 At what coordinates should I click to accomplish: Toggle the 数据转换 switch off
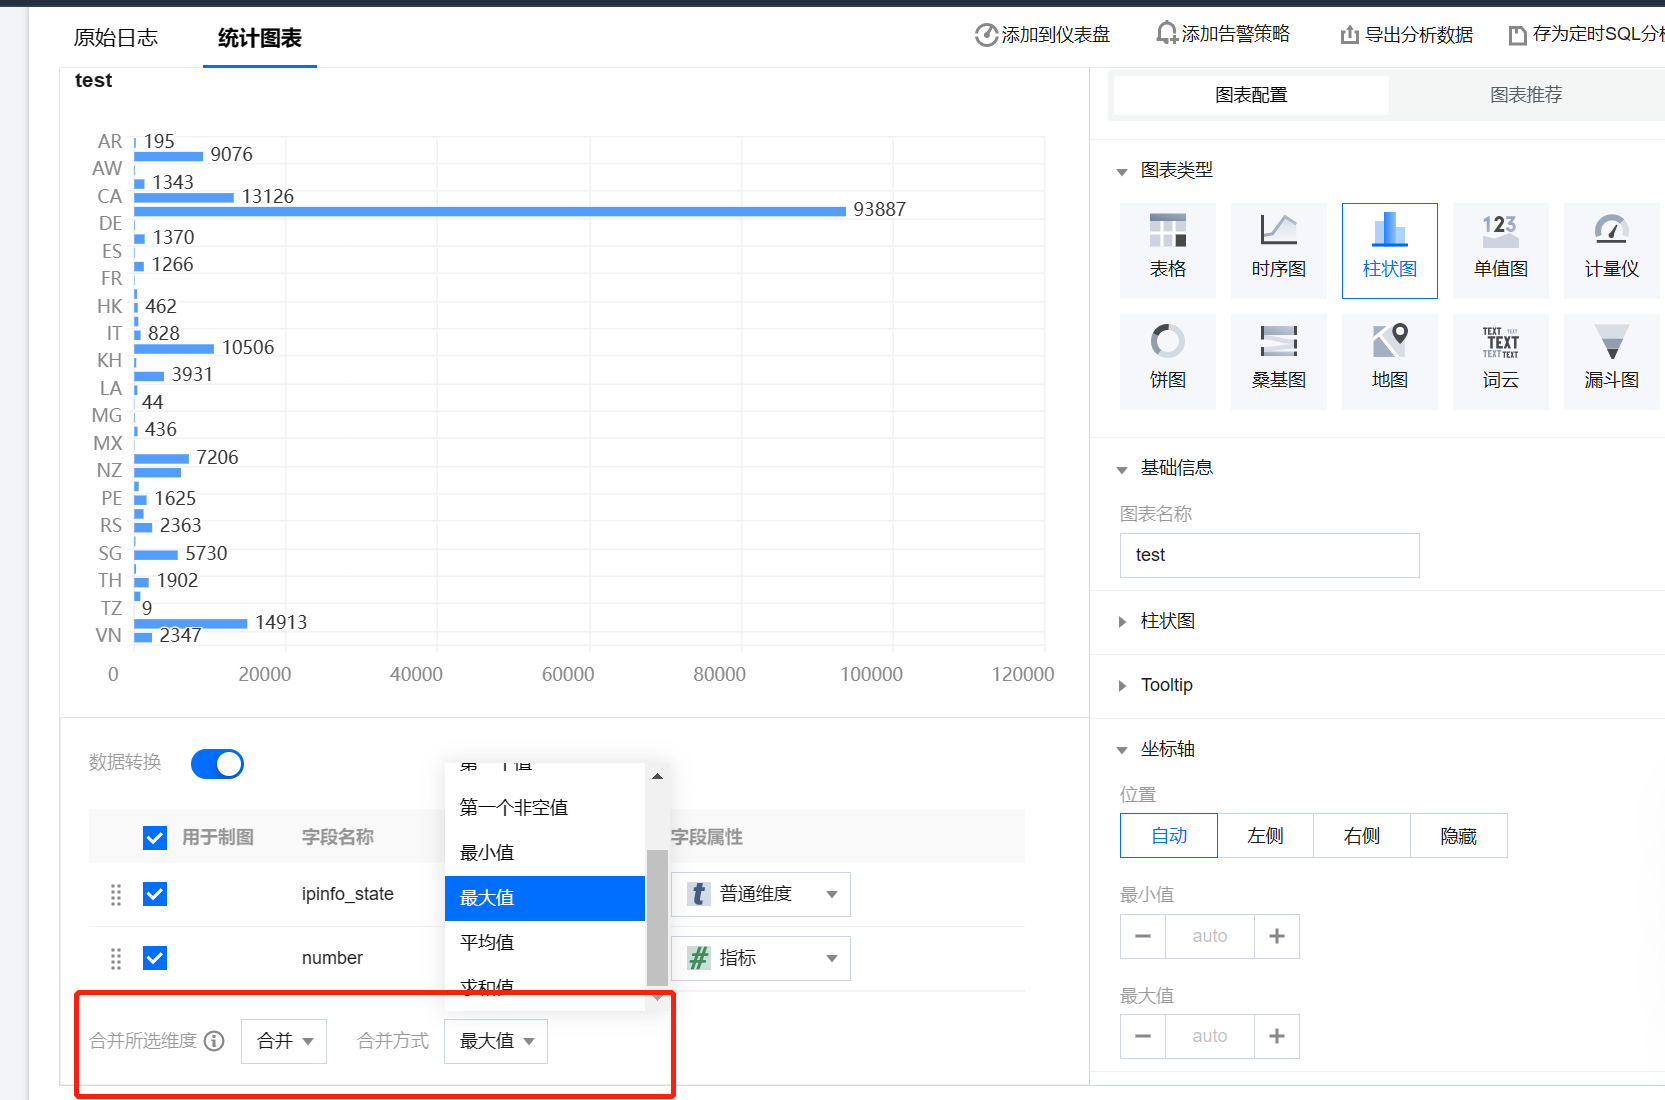(217, 764)
